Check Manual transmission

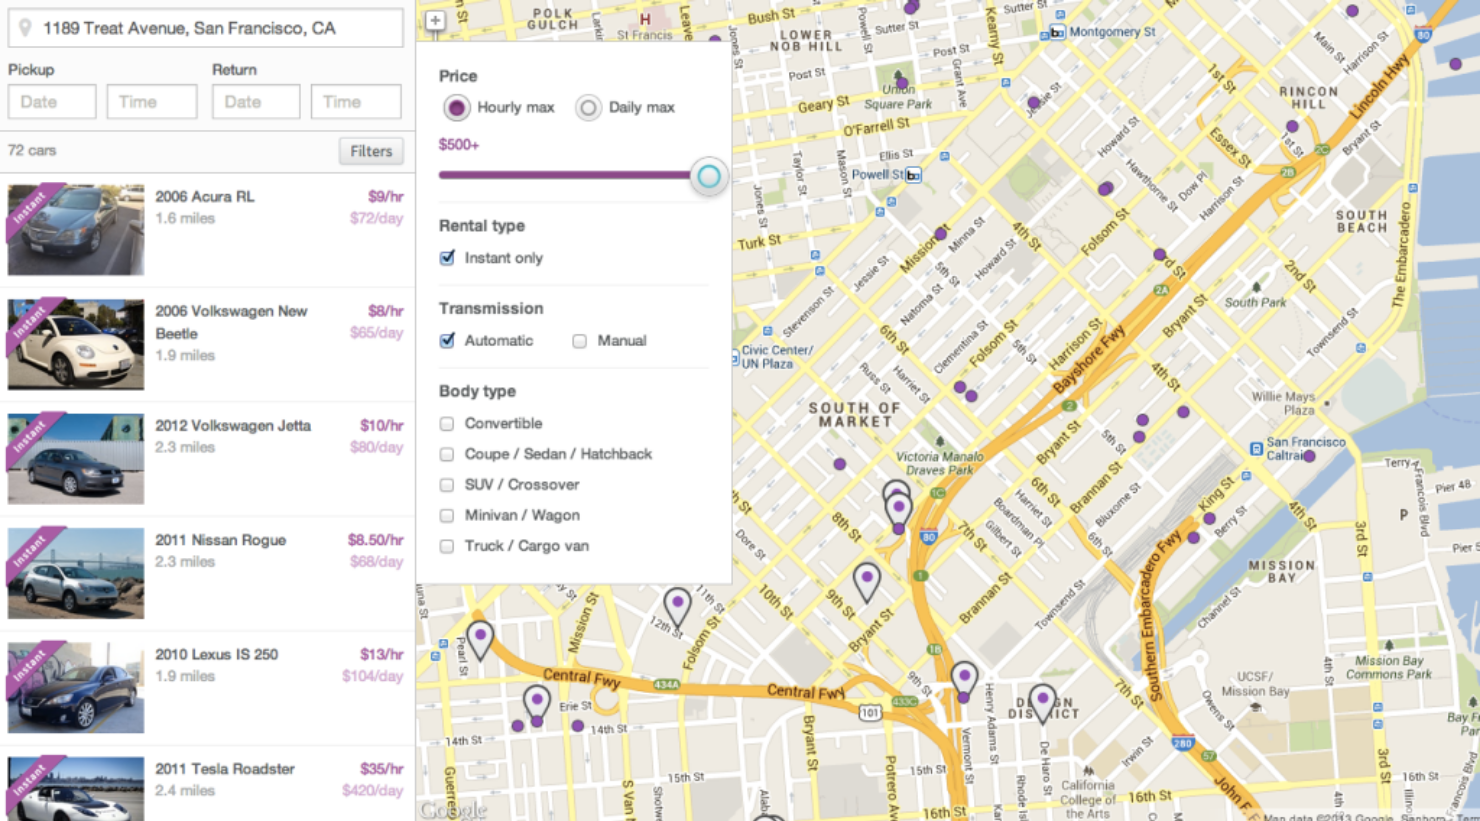(x=580, y=341)
